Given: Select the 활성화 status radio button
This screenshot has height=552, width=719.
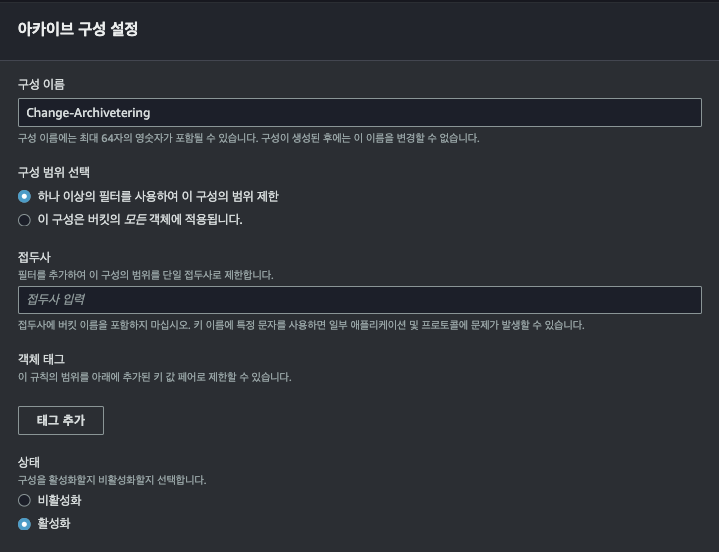Looking at the screenshot, I should click(25, 523).
